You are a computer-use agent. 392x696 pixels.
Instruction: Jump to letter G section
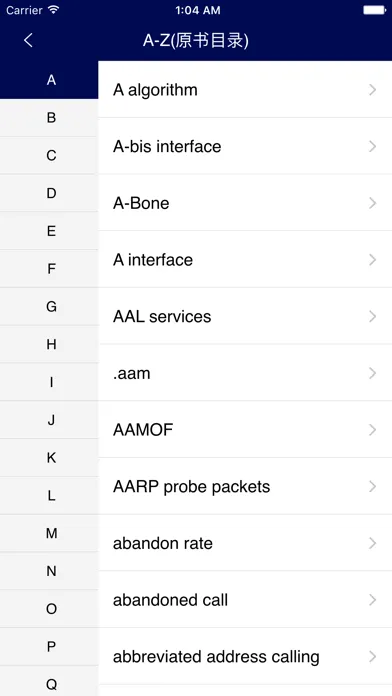click(49, 306)
